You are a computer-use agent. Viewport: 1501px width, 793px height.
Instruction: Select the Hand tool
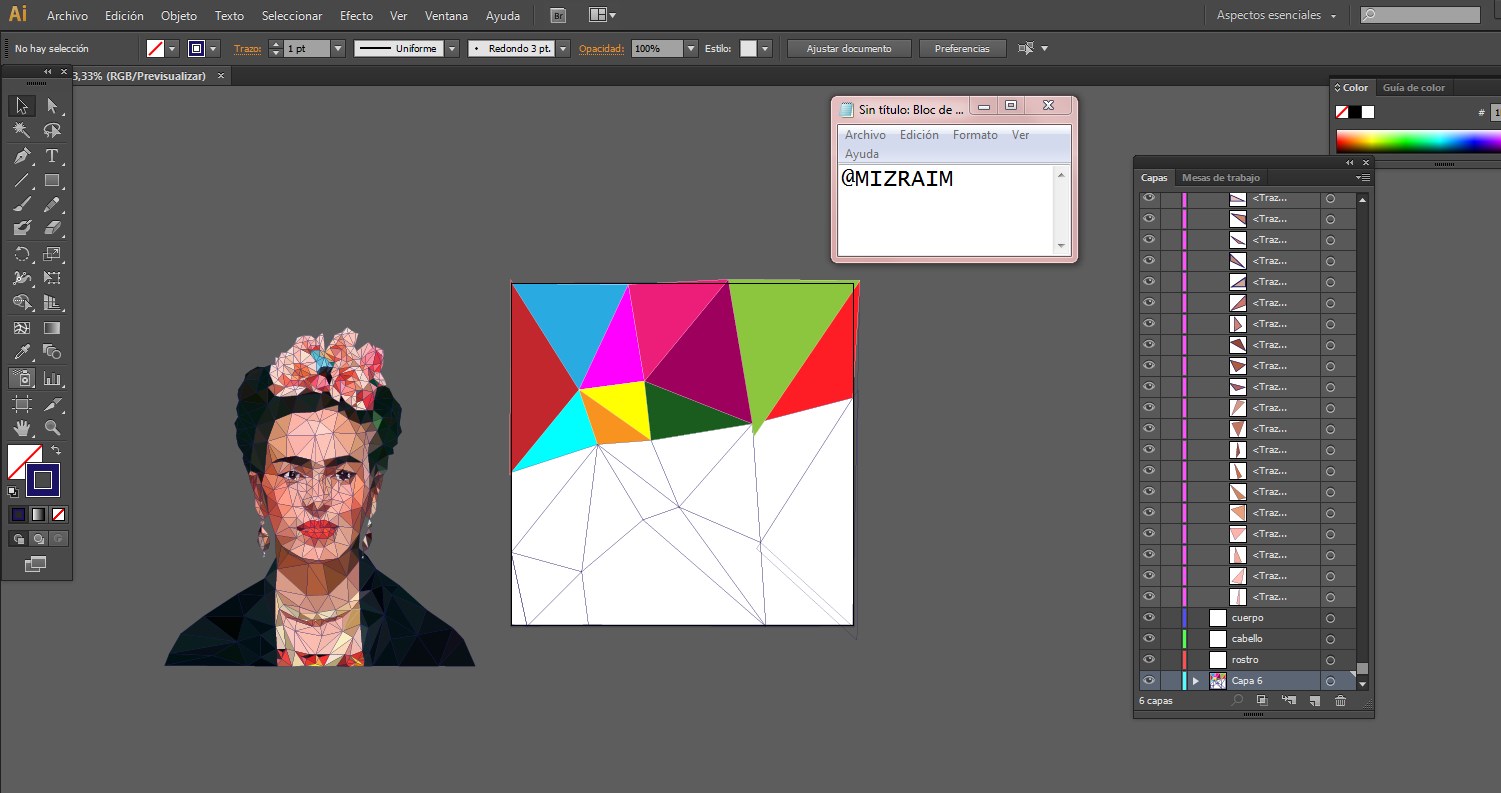point(22,428)
